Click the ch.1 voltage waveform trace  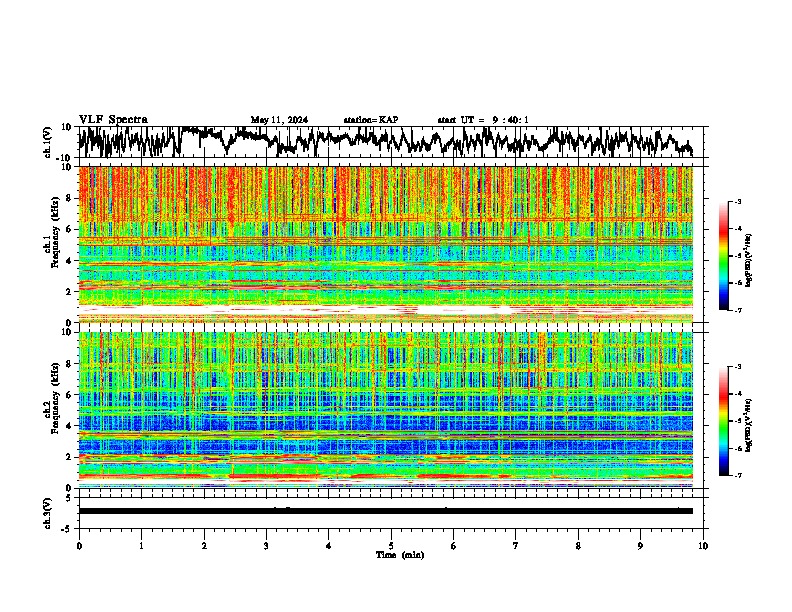pos(385,142)
